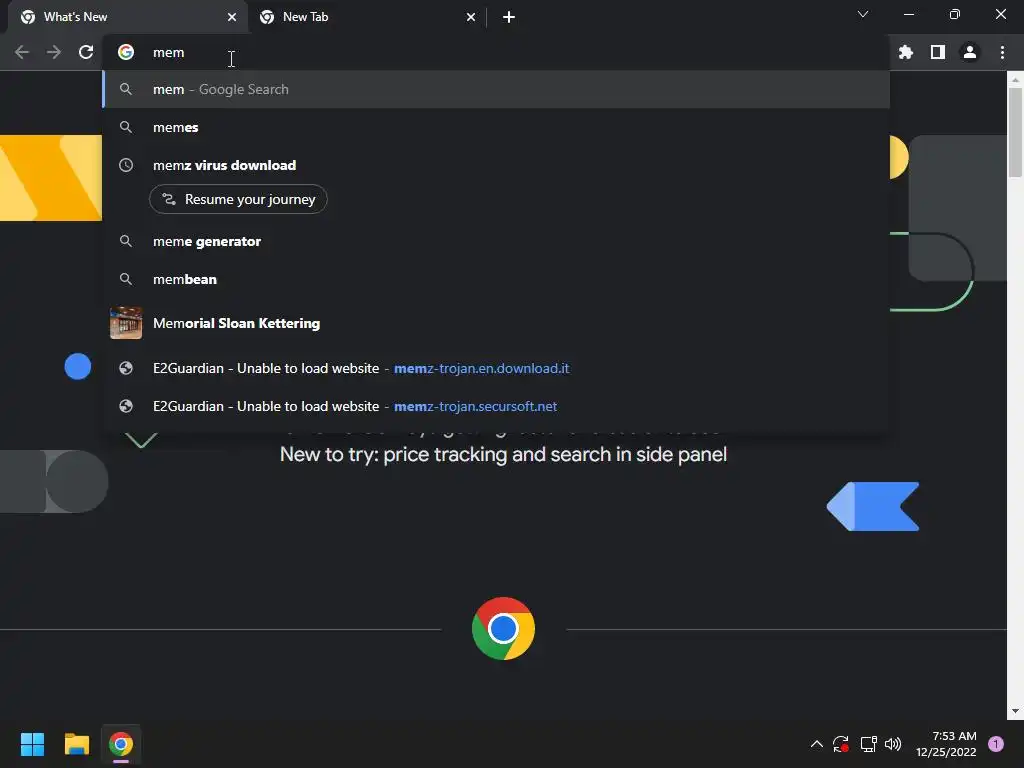Click the Google icon in address bar

126,52
